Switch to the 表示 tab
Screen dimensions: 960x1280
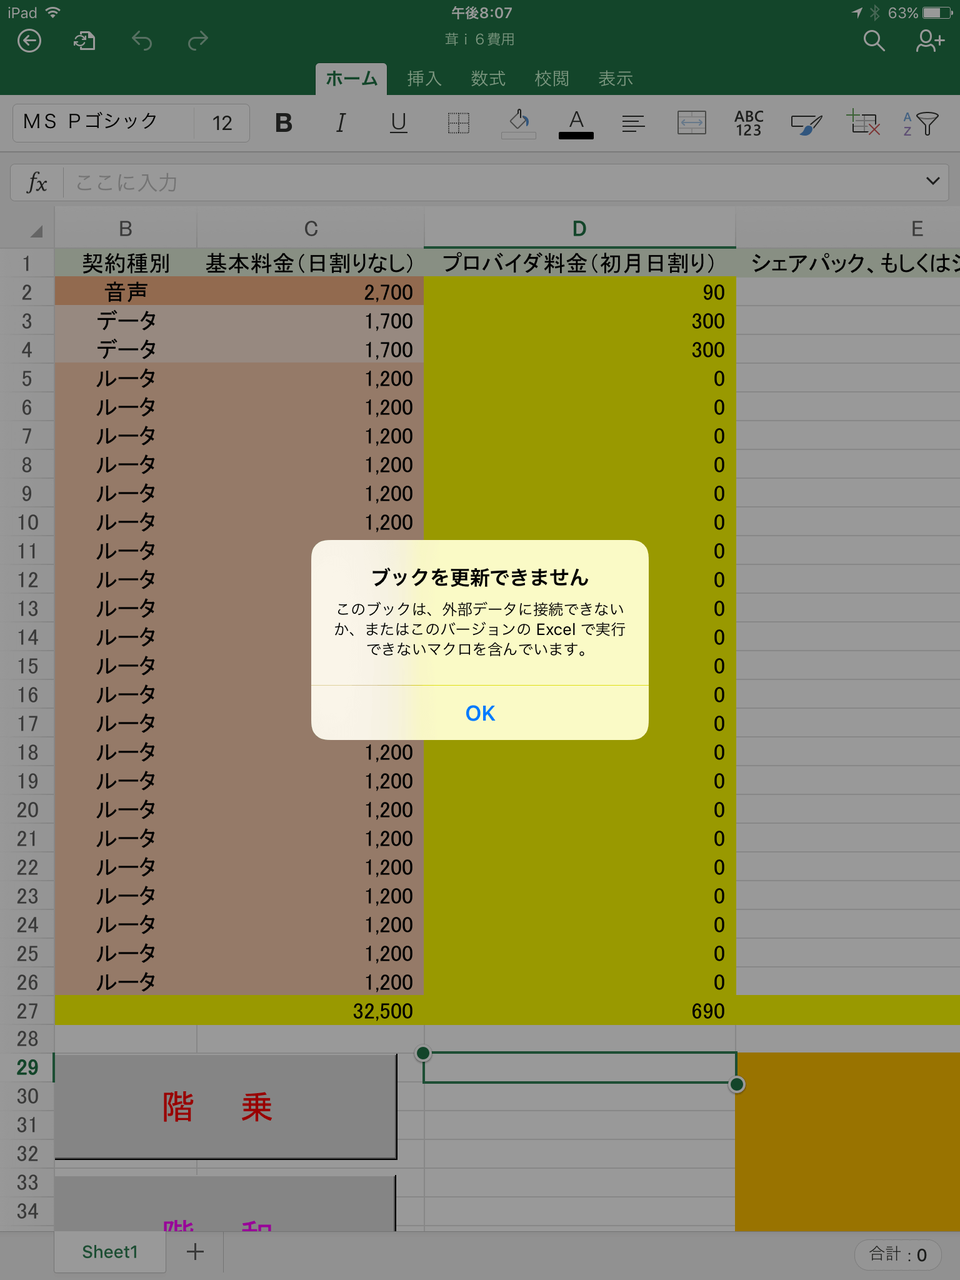[x=616, y=79]
